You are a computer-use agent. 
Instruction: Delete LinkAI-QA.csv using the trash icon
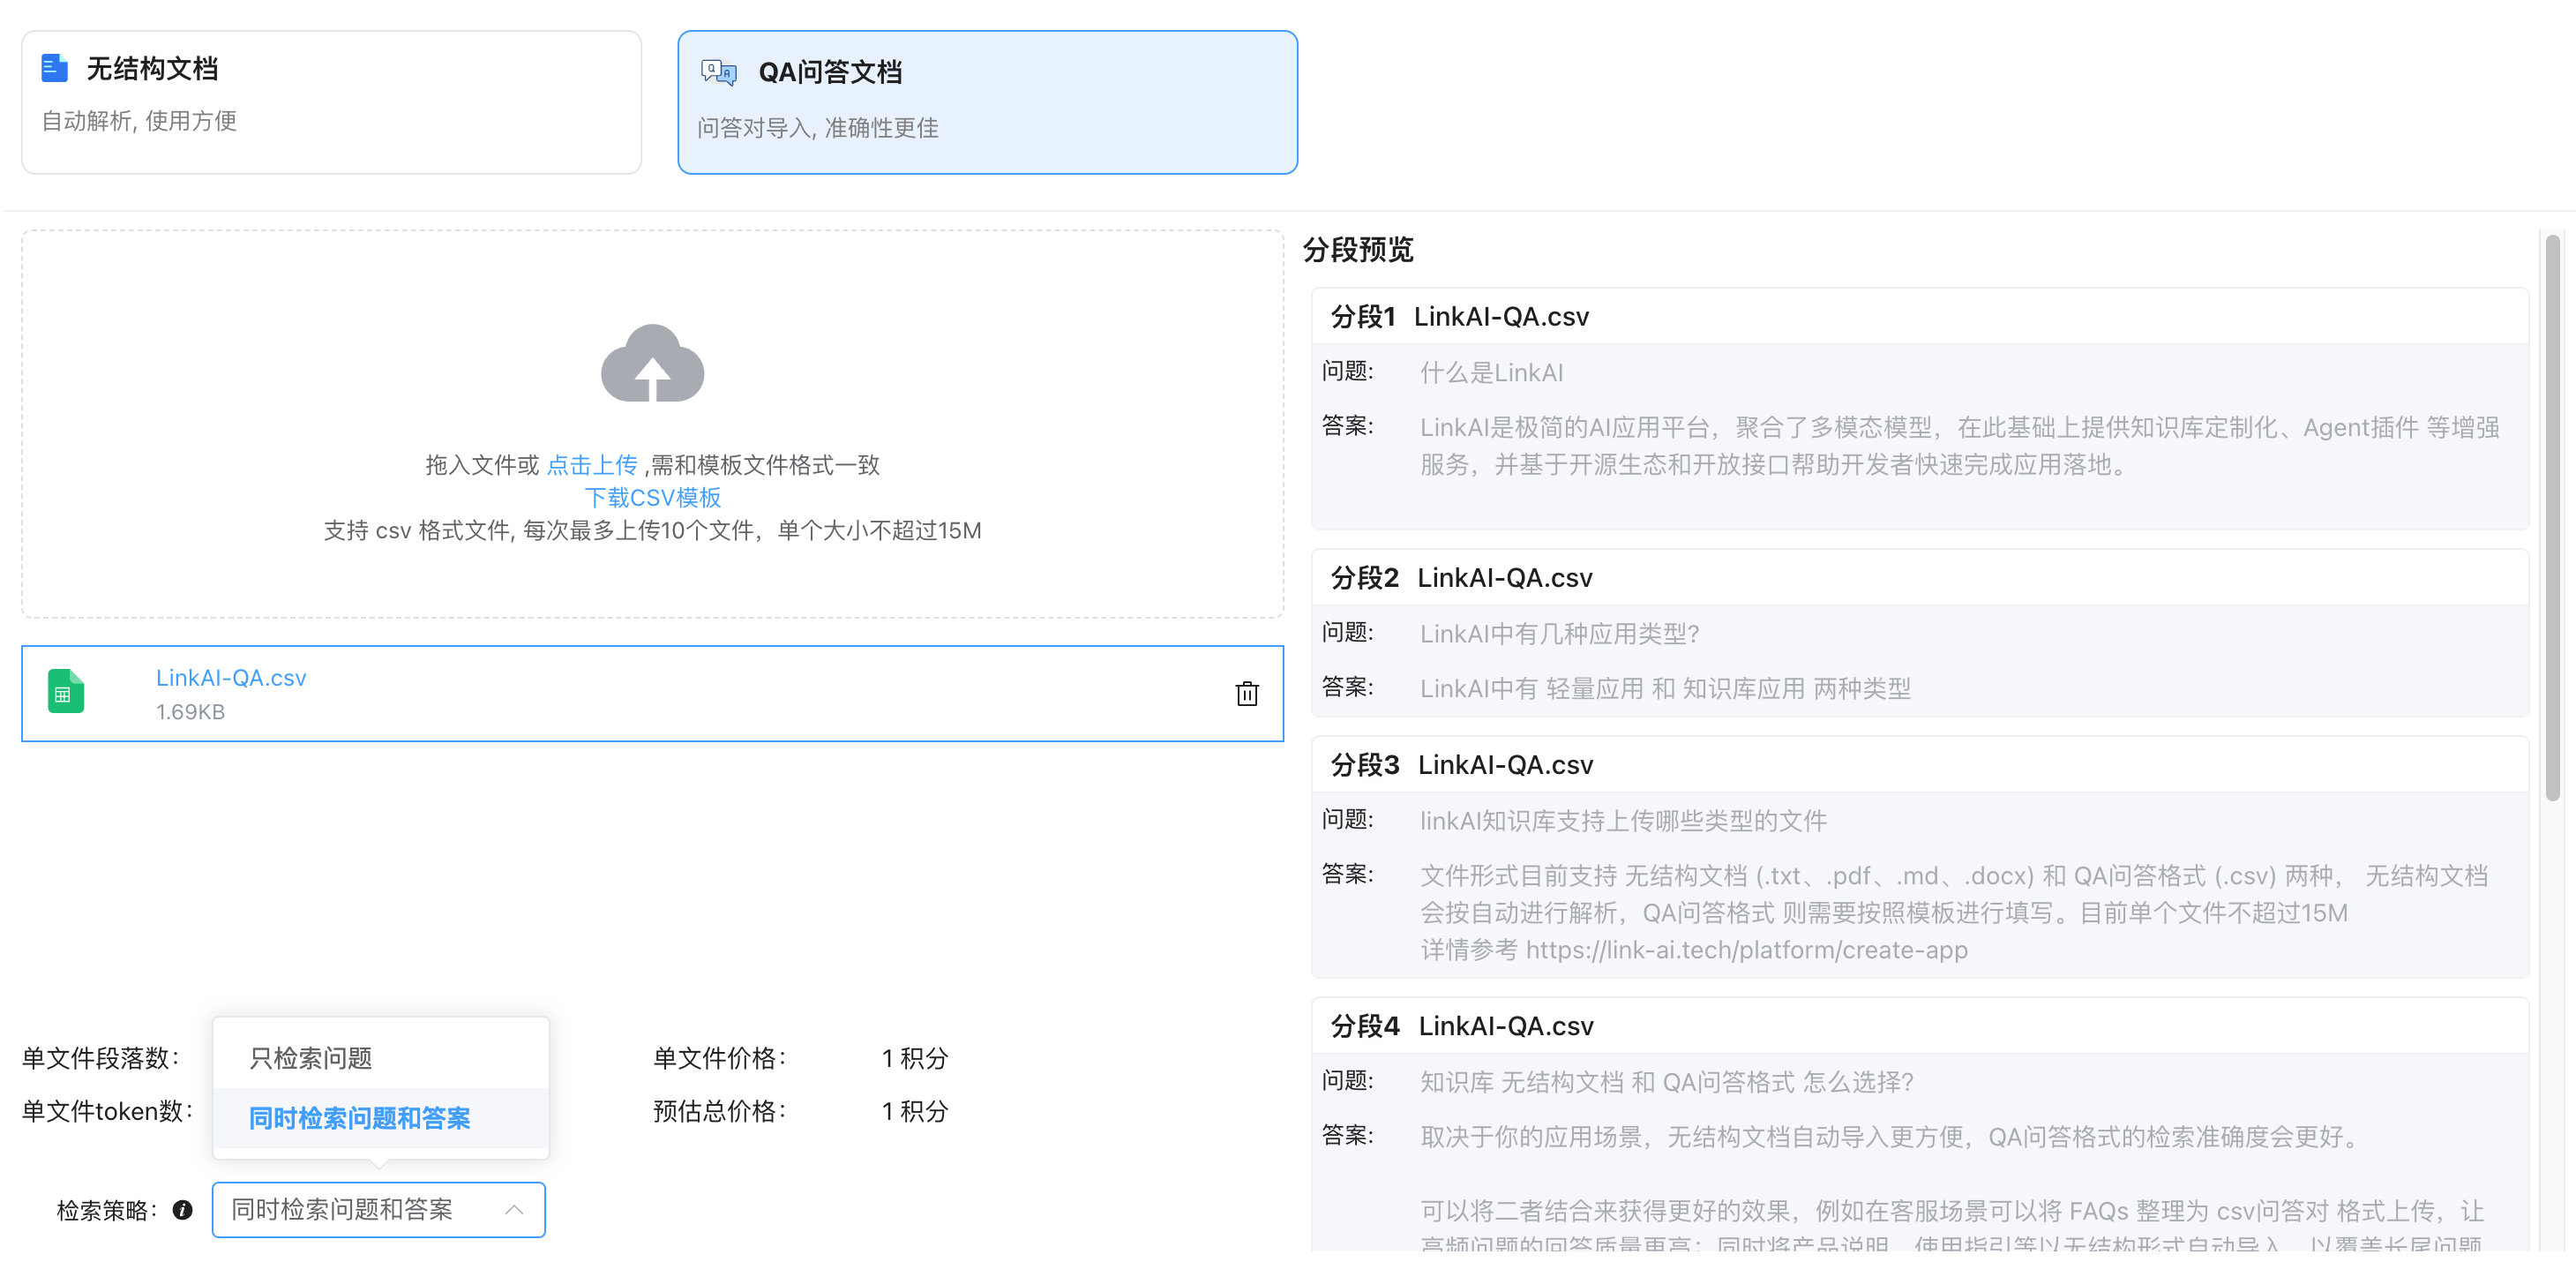point(1246,693)
